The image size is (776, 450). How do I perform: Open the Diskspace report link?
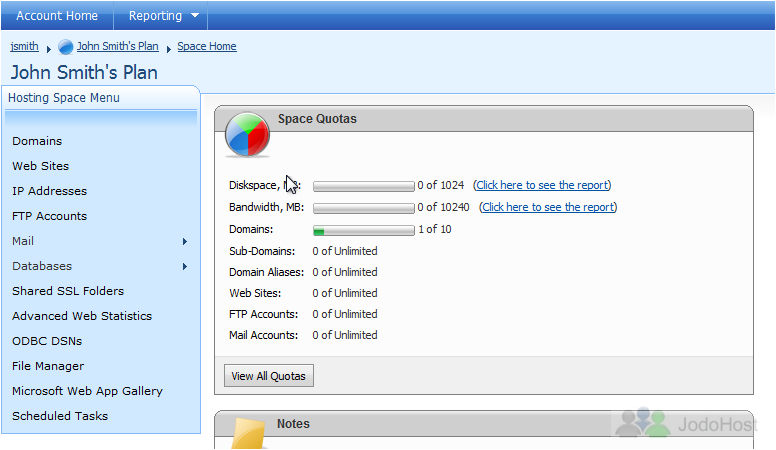pos(542,185)
